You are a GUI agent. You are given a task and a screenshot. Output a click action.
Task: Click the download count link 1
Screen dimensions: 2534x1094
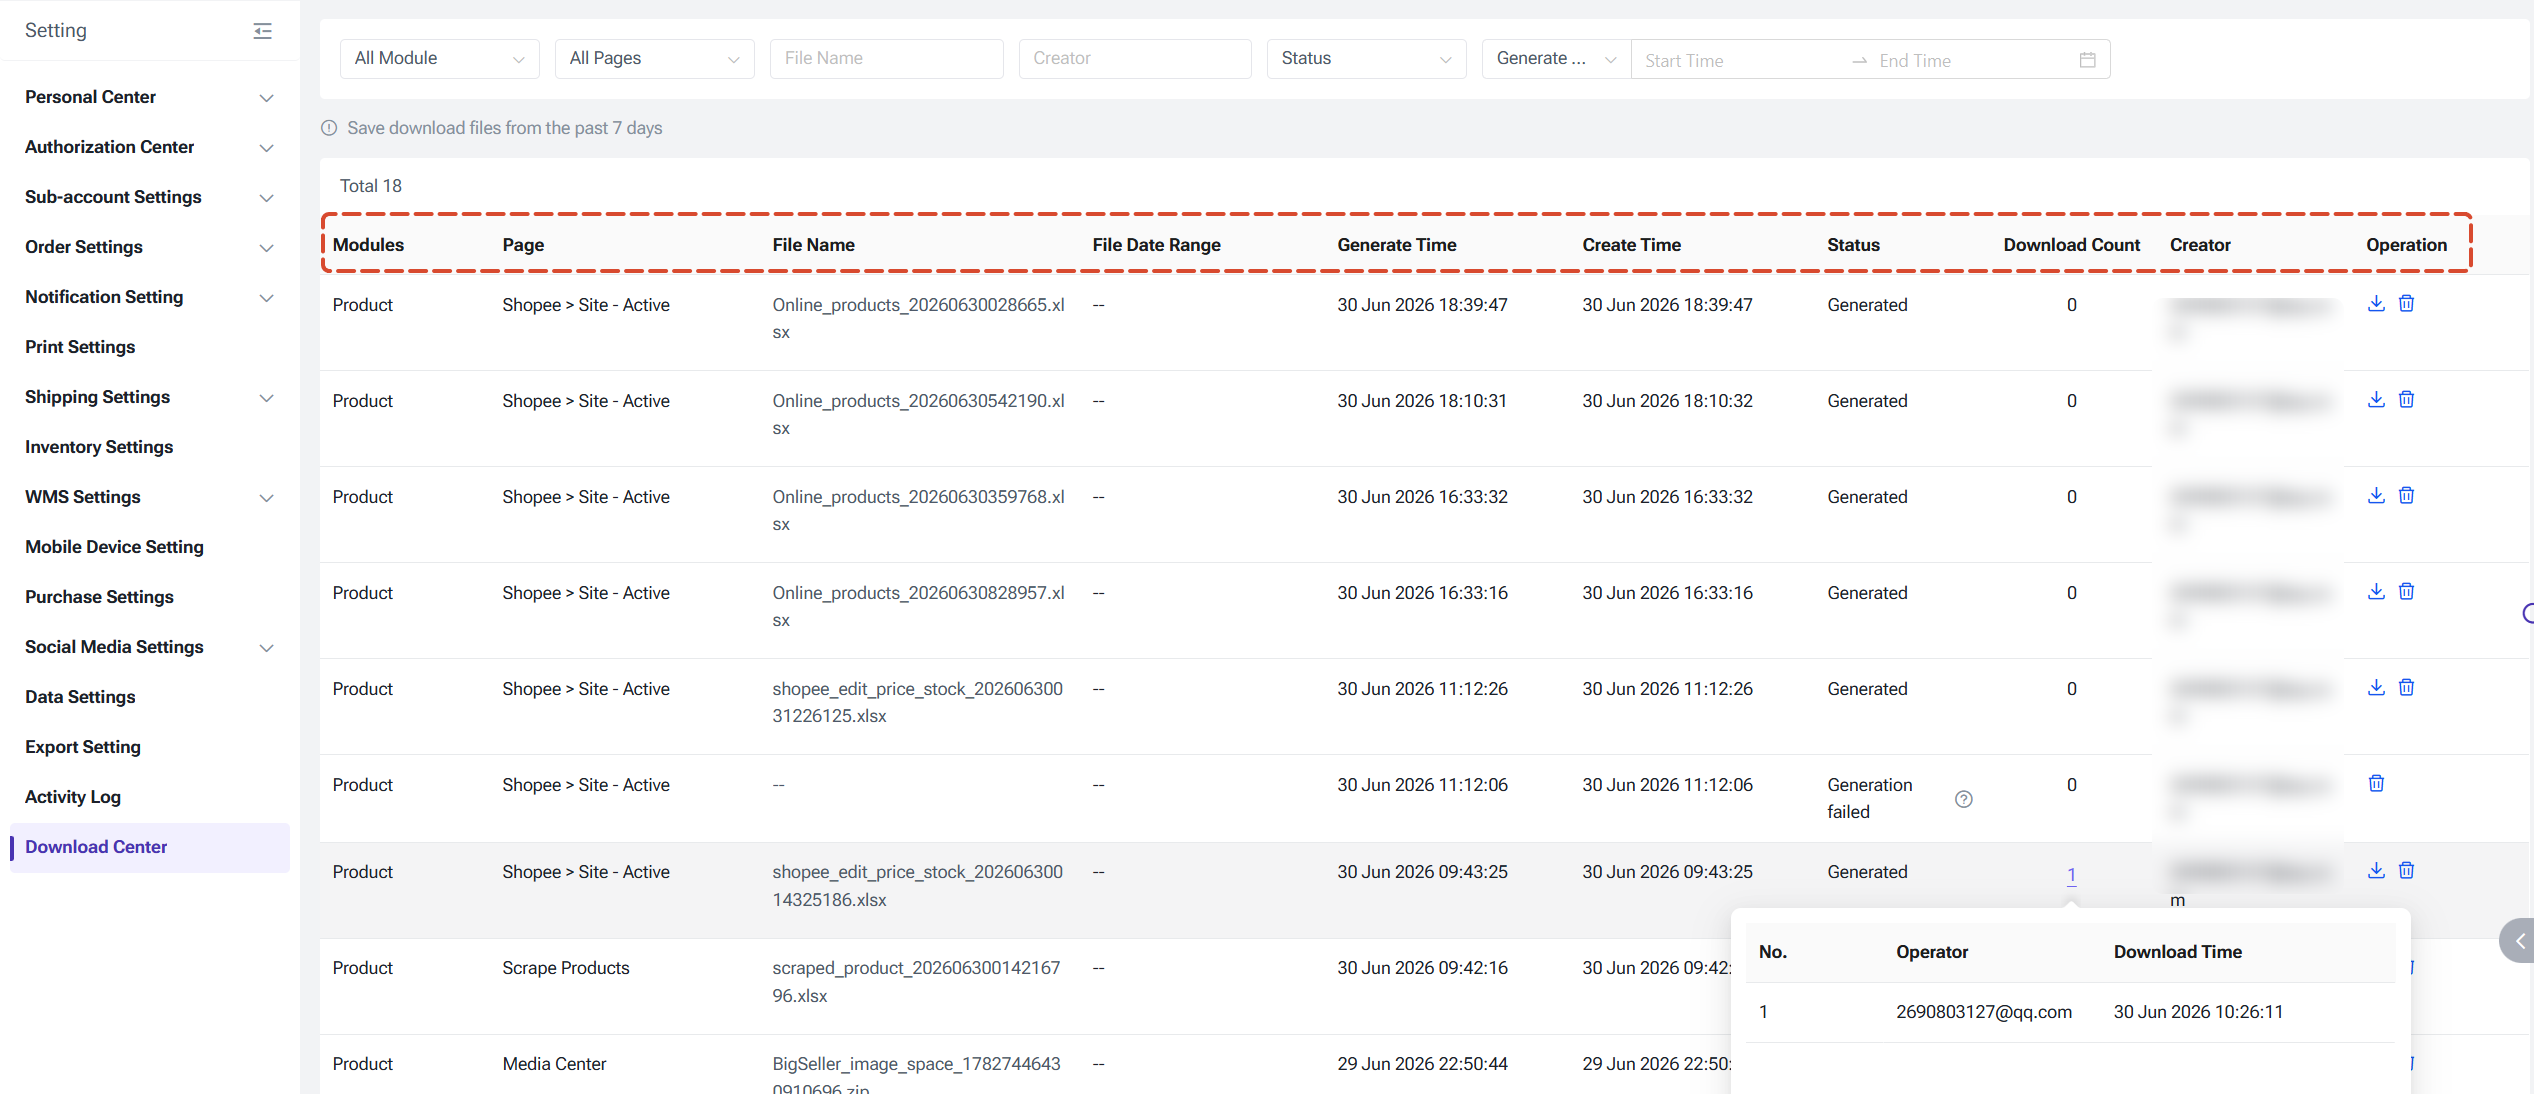coord(2071,875)
